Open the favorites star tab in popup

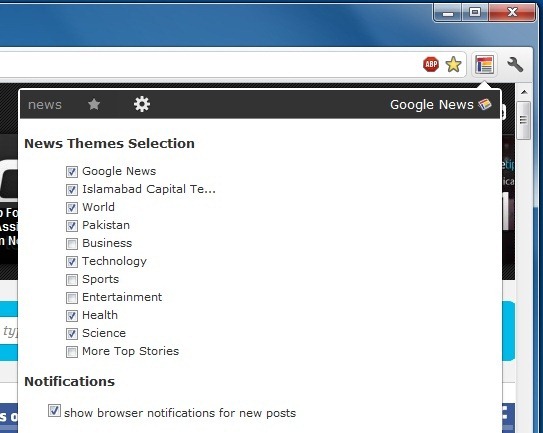(x=94, y=104)
